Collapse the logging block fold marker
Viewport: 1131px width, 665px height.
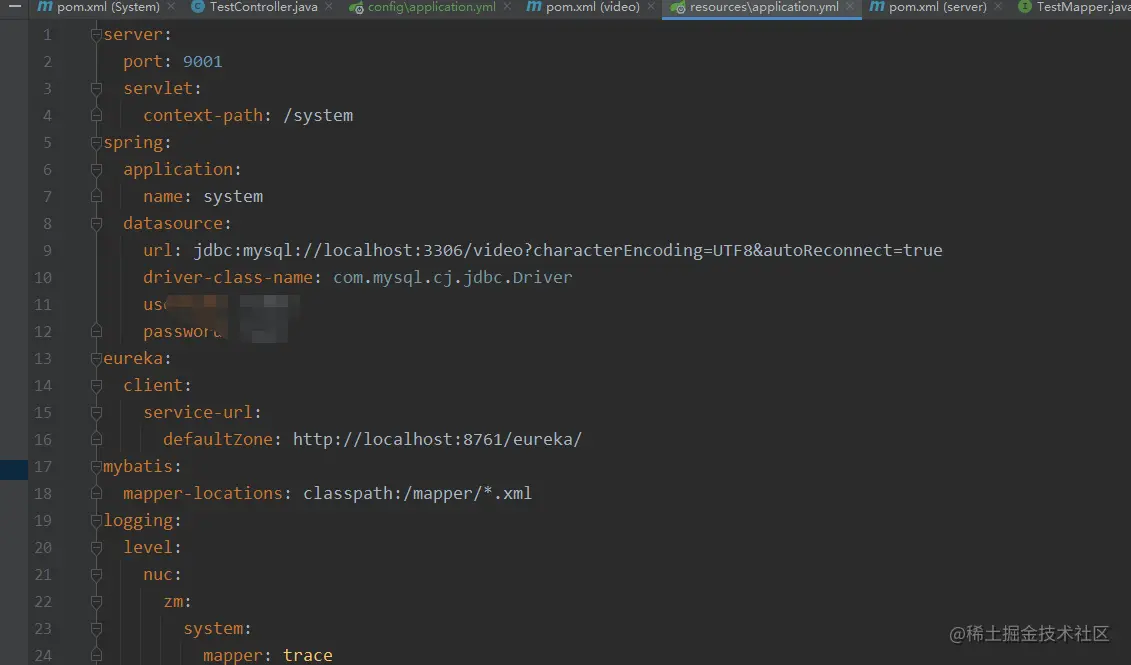click(x=96, y=520)
